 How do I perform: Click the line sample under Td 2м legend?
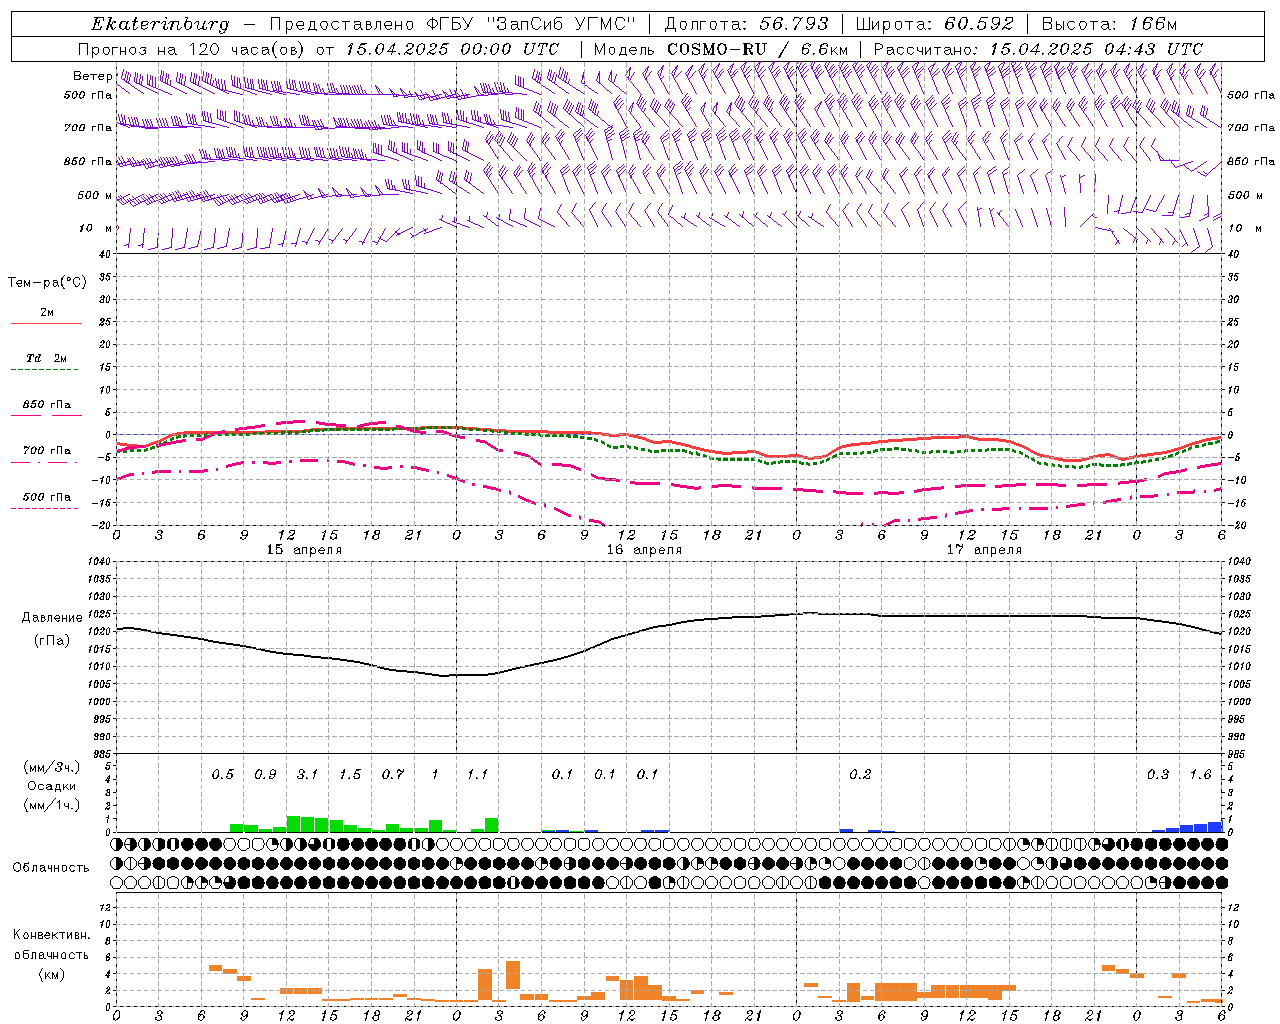tap(44, 370)
